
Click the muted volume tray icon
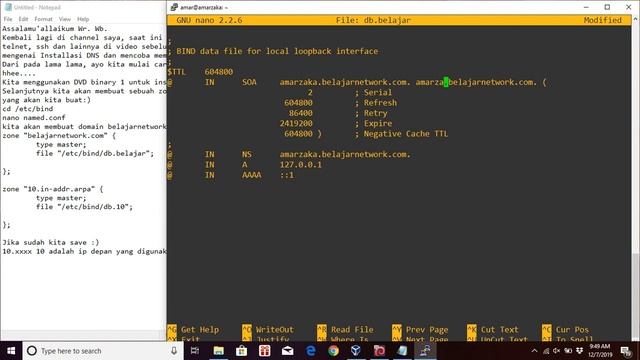(557, 351)
